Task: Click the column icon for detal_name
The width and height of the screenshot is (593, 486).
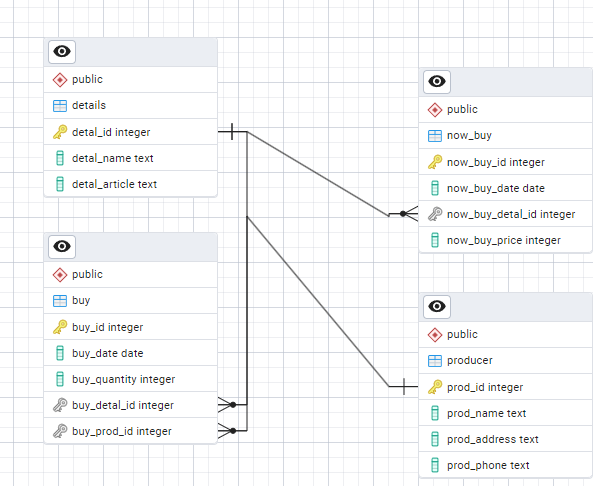Action: (60, 158)
